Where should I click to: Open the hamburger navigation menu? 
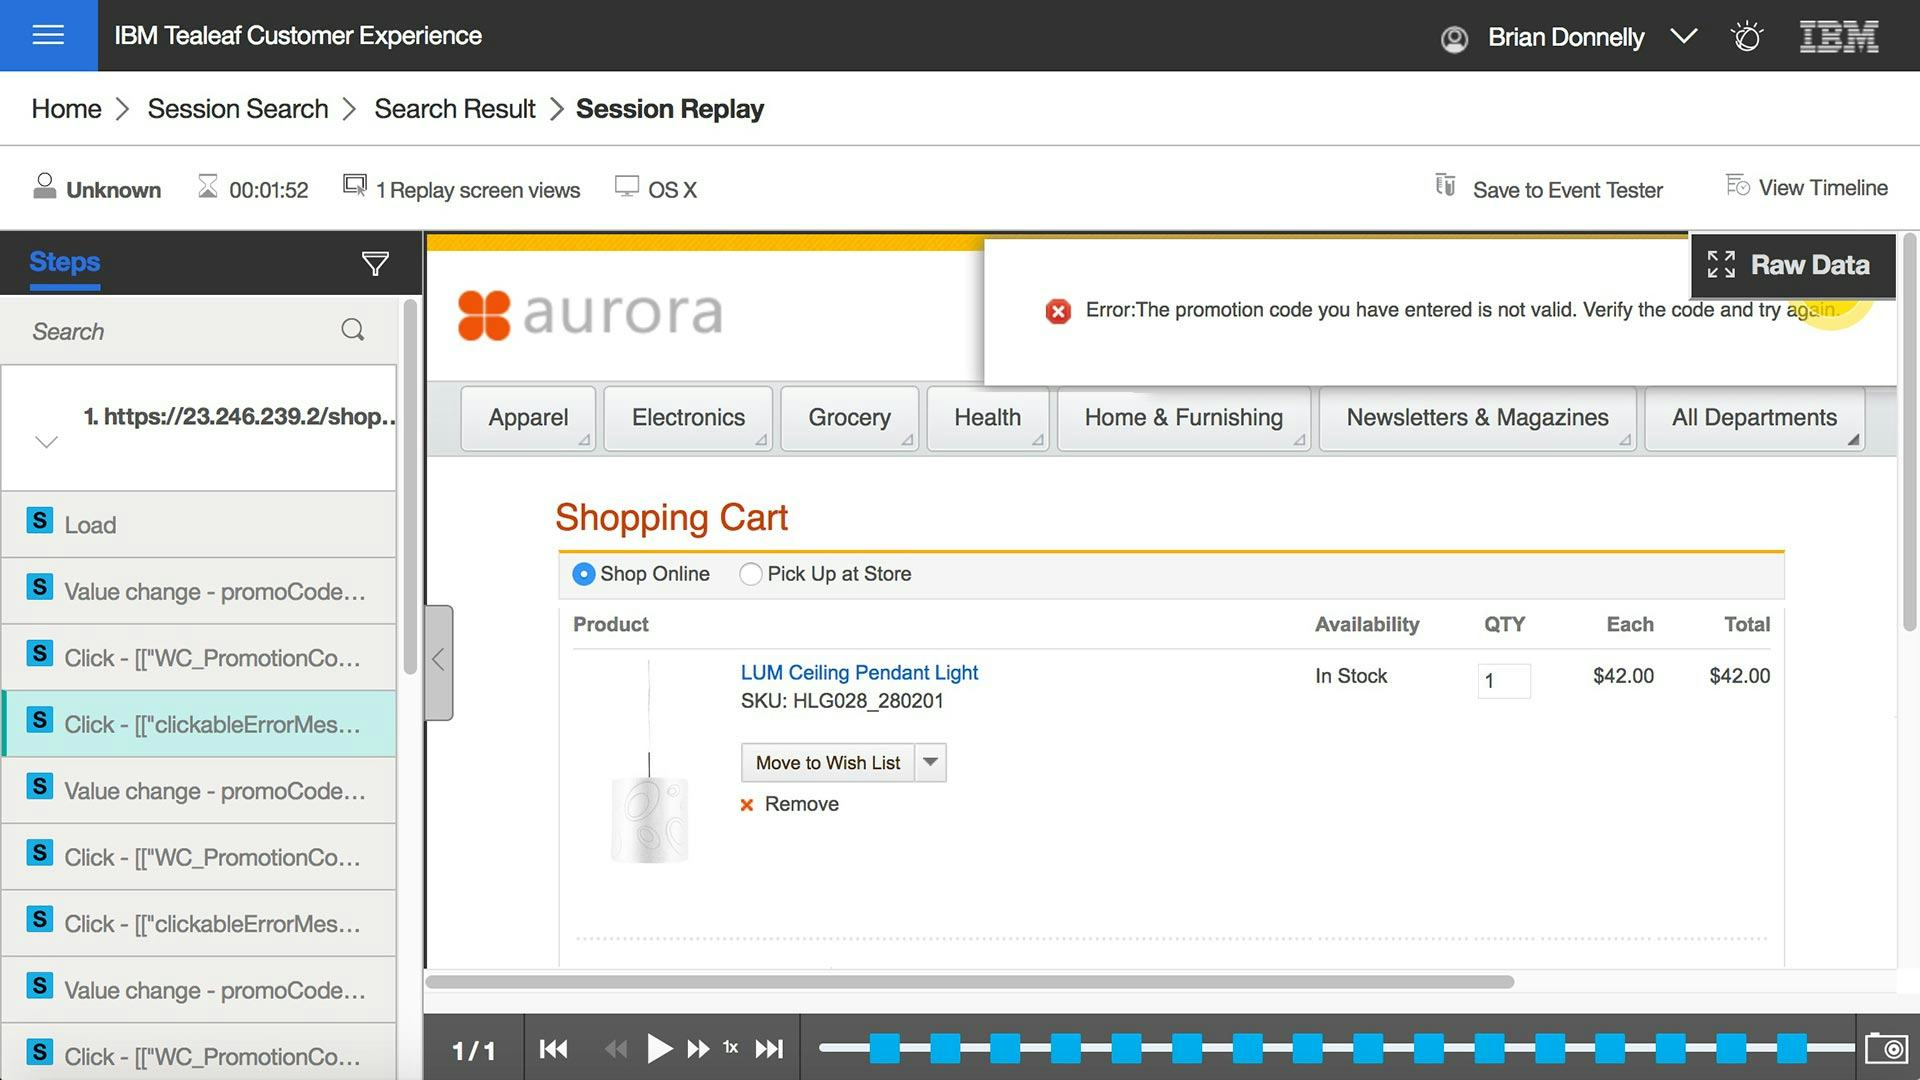47,35
